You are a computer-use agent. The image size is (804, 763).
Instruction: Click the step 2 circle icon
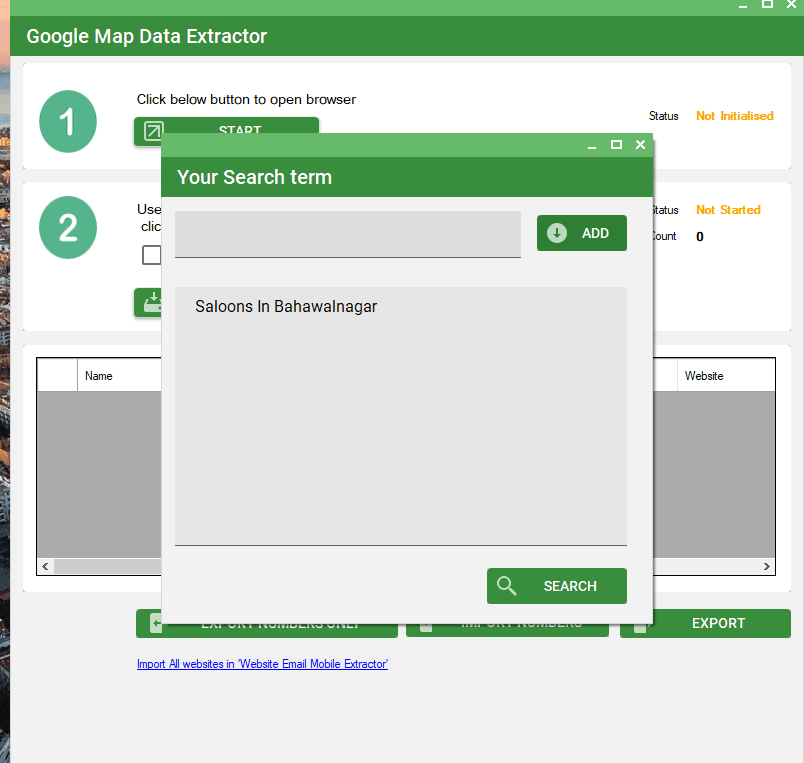pos(68,227)
